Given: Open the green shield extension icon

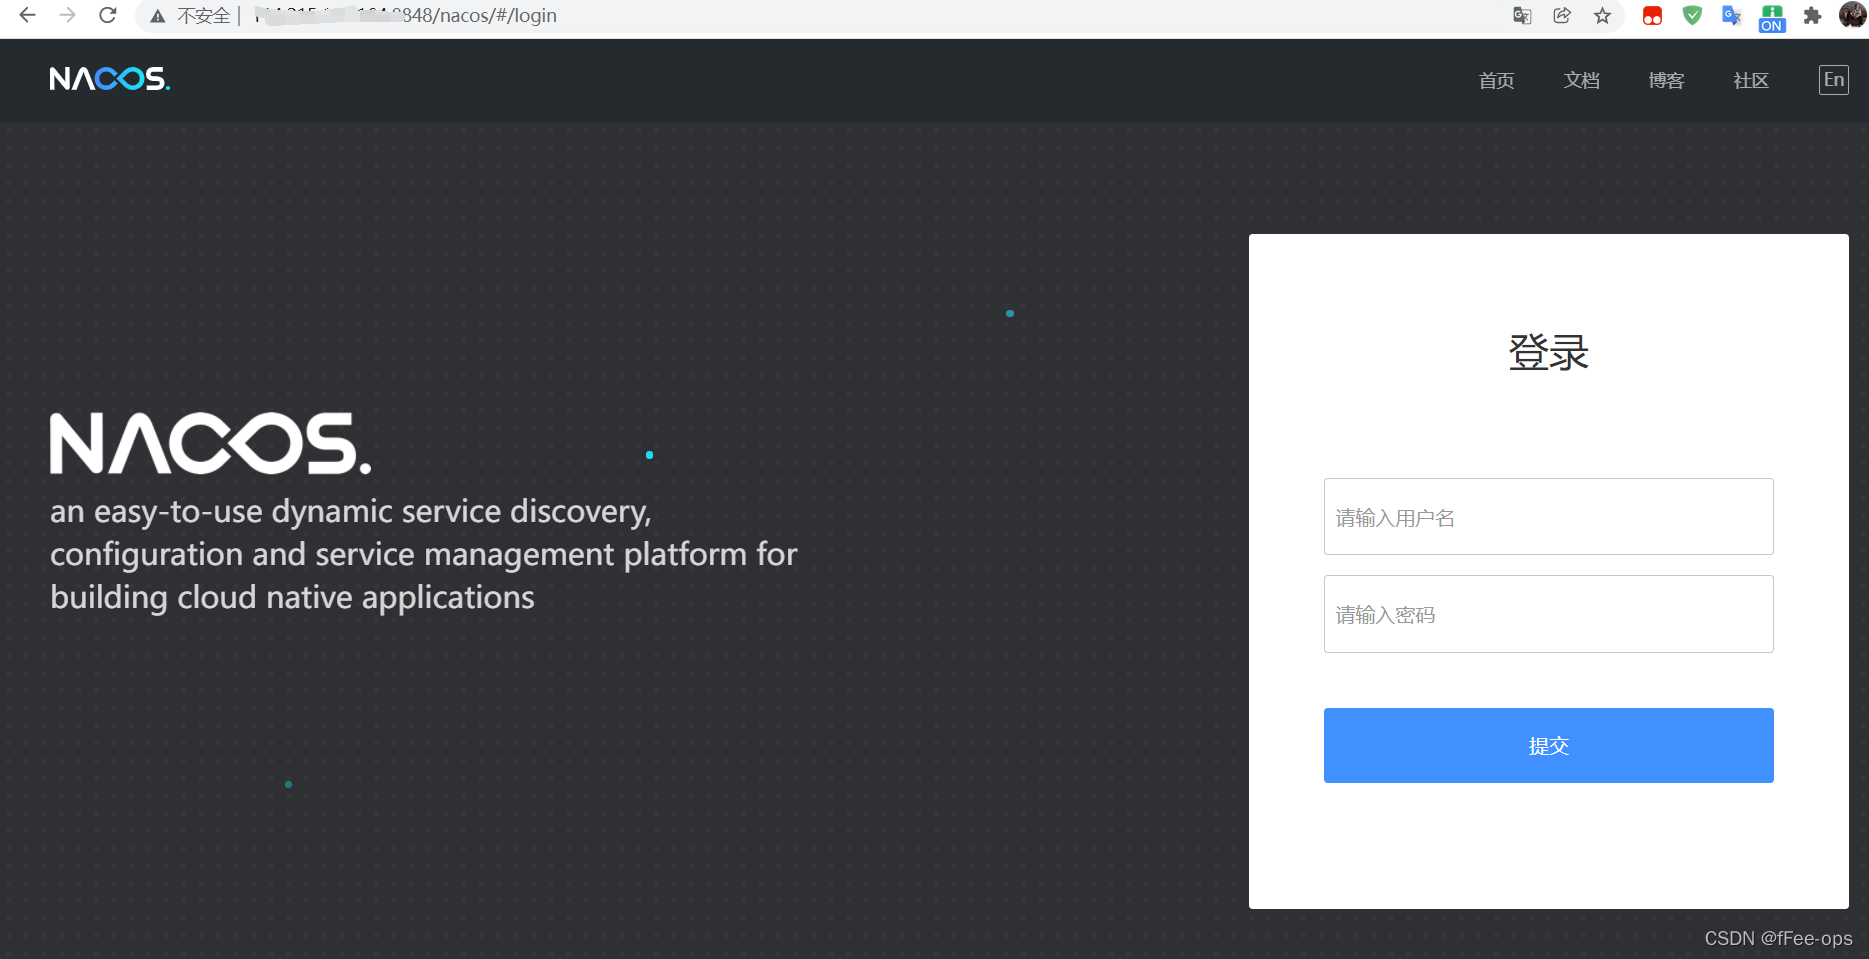Looking at the screenshot, I should [1692, 15].
